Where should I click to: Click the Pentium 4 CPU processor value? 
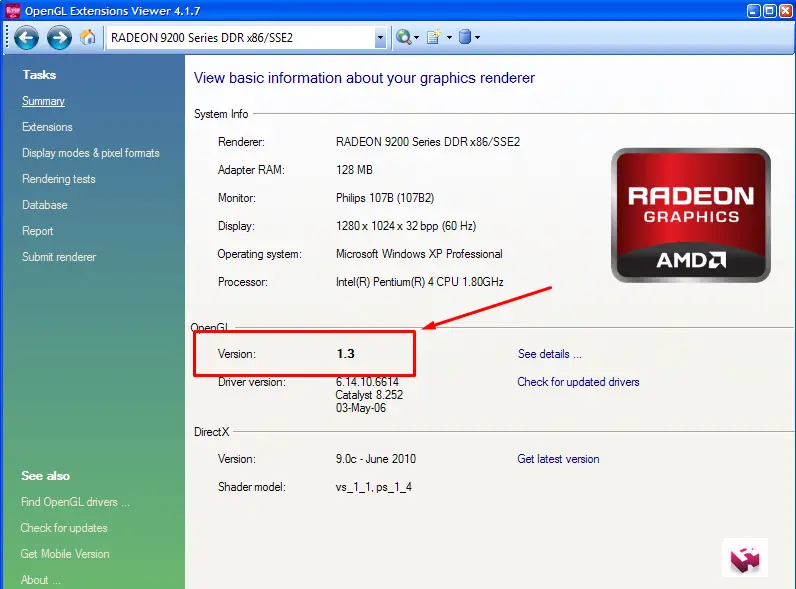click(x=419, y=282)
